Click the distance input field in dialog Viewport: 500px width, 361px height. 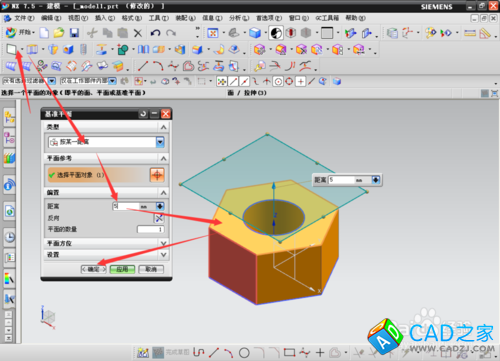click(x=126, y=206)
